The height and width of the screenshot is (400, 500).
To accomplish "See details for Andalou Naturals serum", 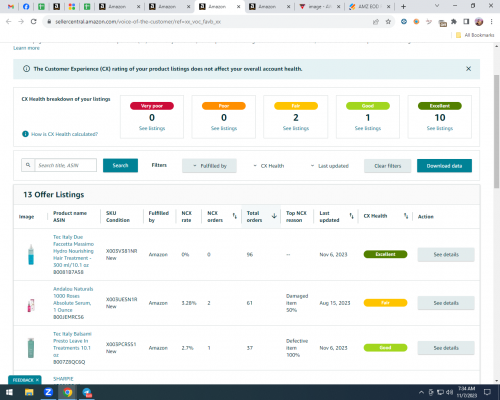I will [x=446, y=303].
